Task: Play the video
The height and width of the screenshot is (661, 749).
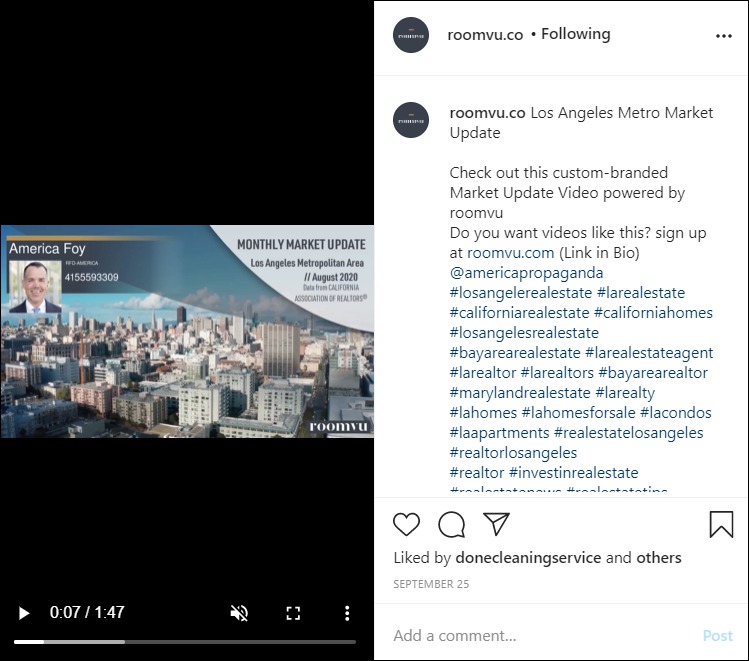Action: [25, 613]
